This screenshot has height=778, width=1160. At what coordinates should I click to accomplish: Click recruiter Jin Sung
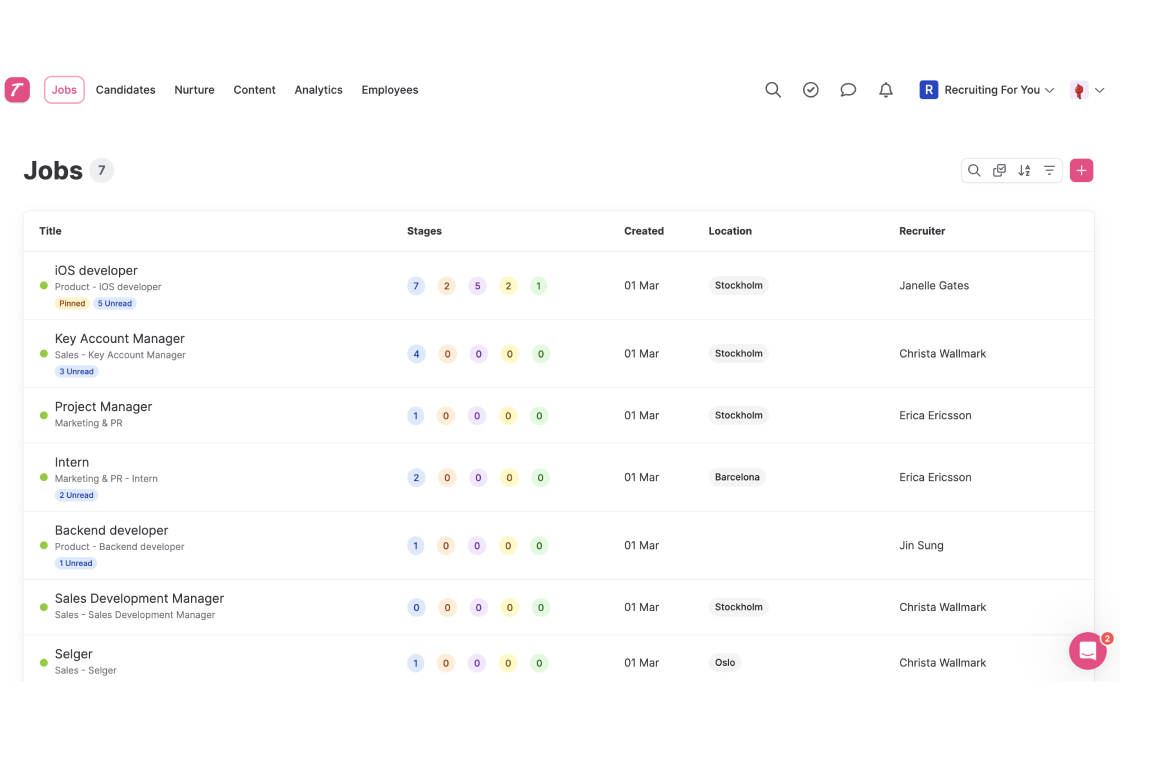921,546
